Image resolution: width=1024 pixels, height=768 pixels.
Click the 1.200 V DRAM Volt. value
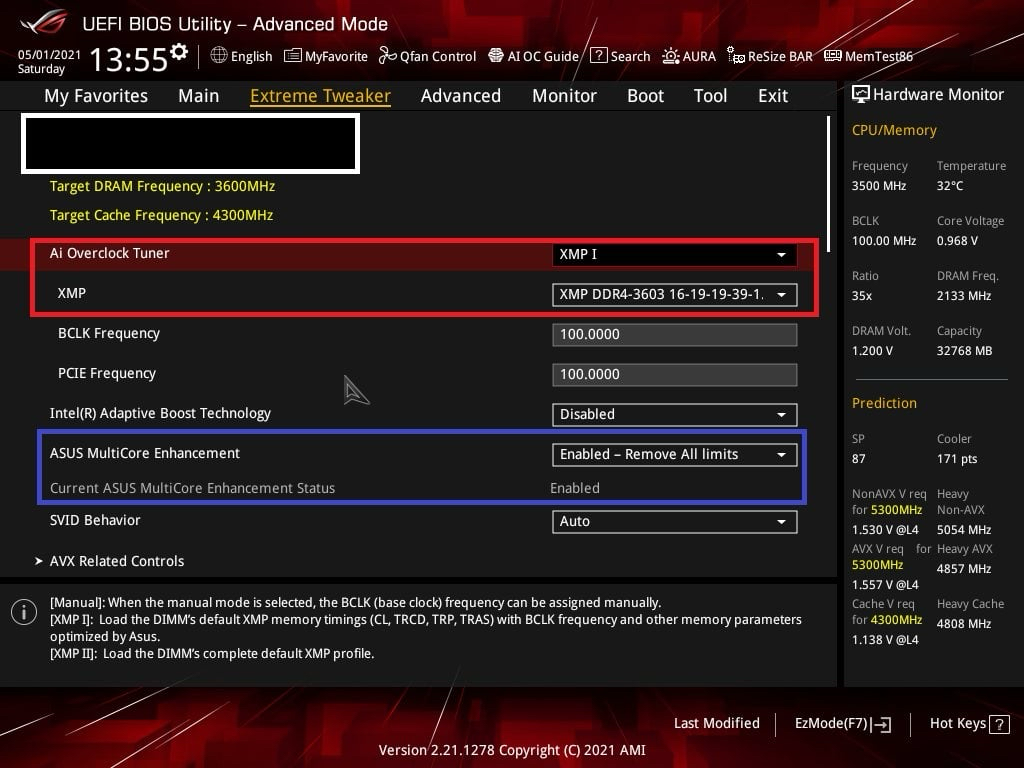[x=872, y=351]
